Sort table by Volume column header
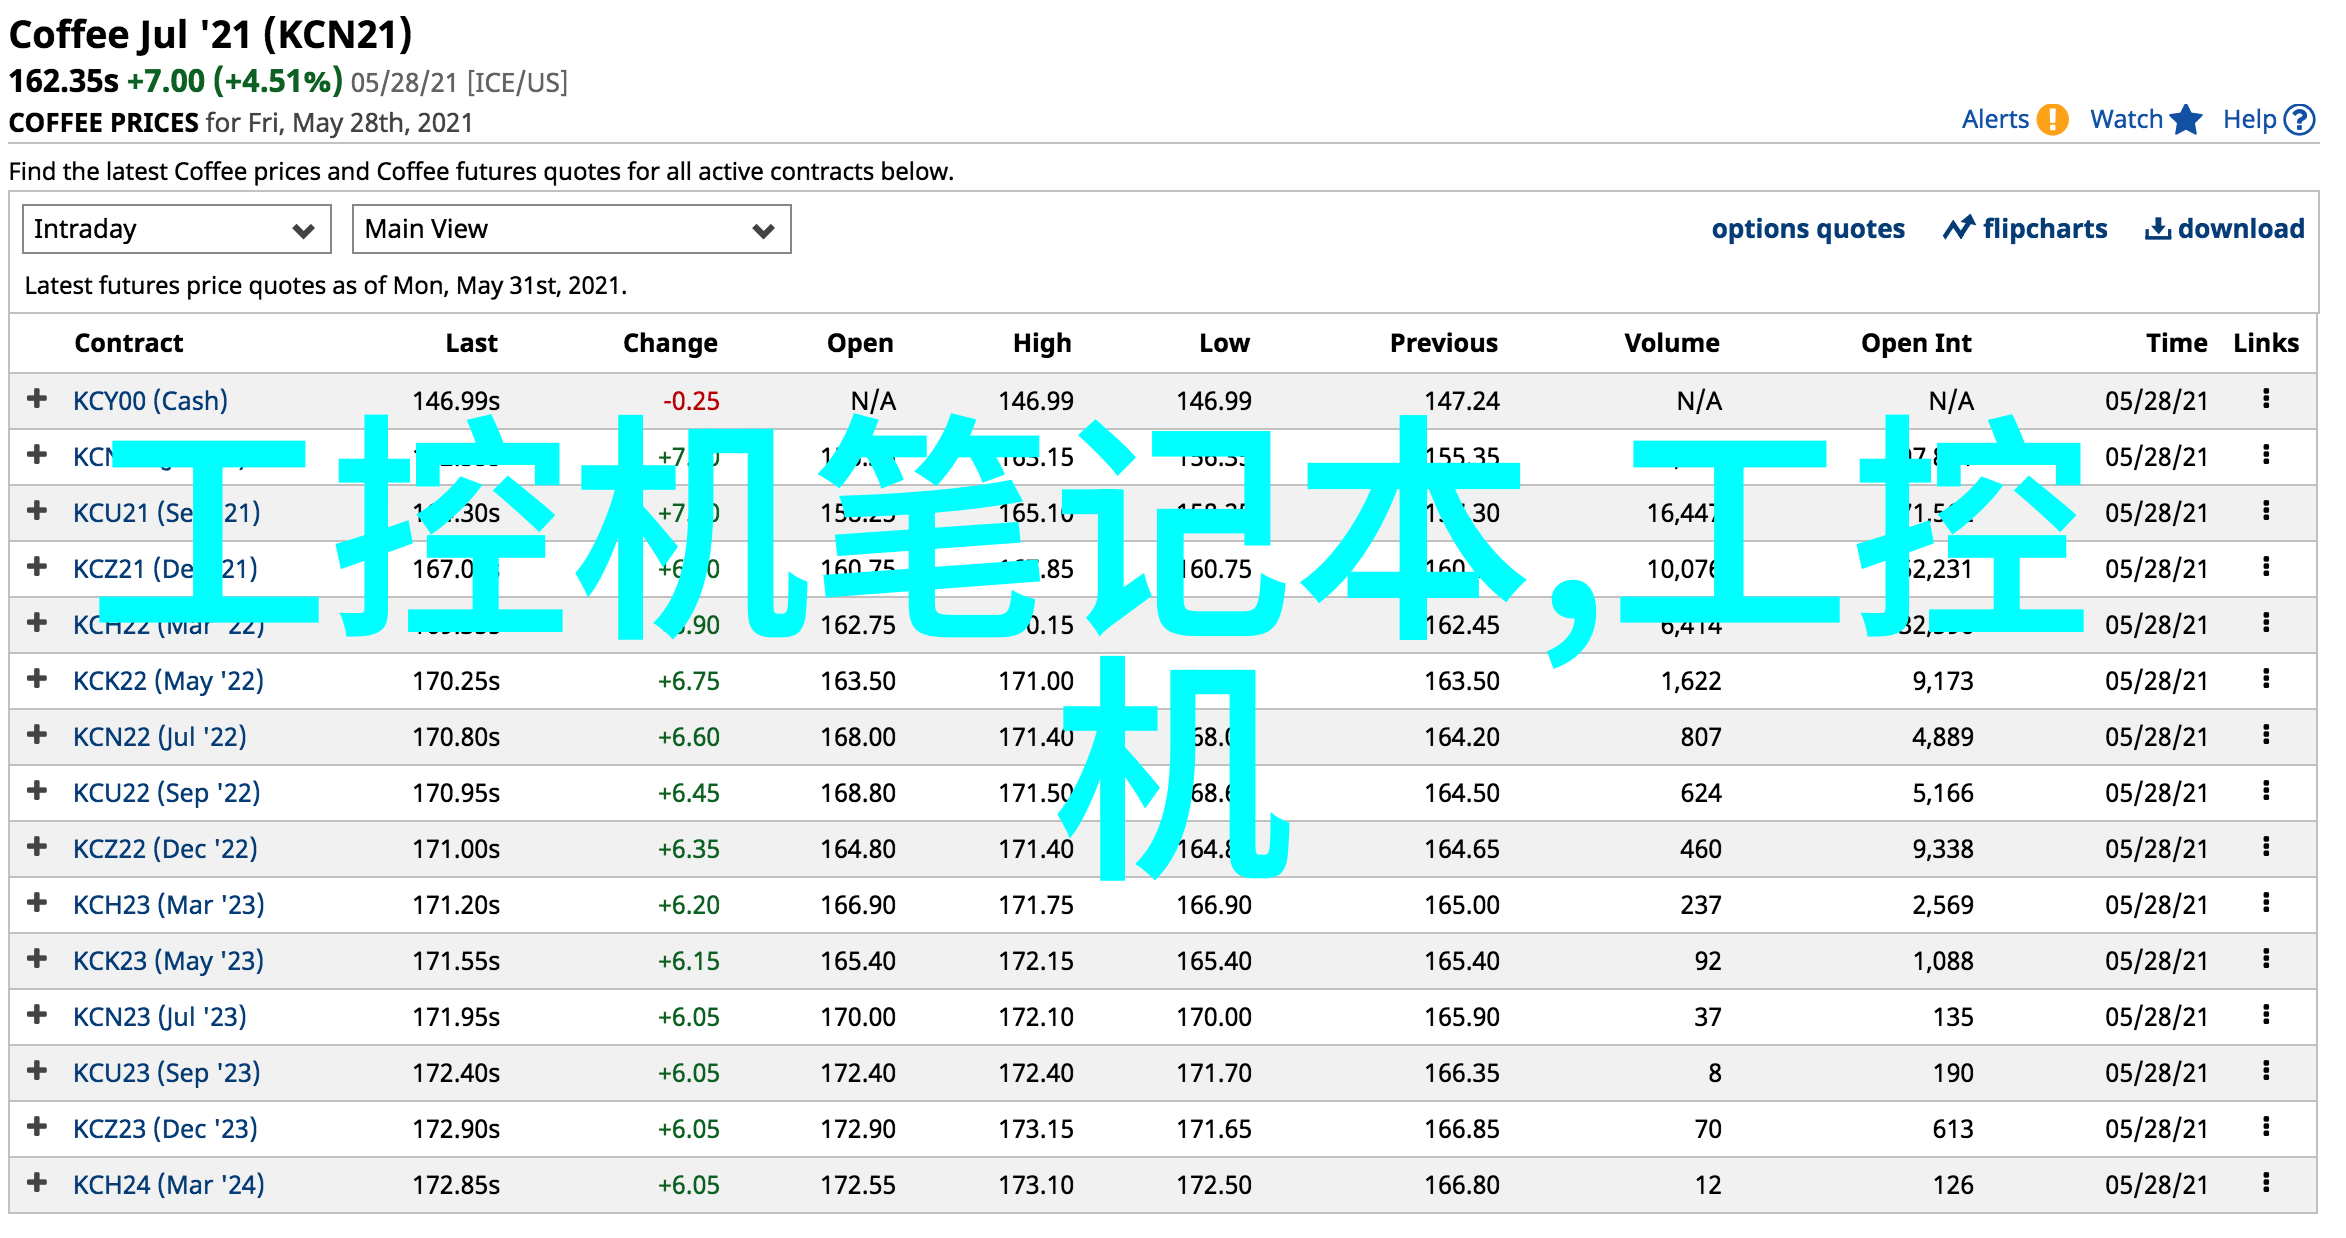The image size is (2346, 1238). tap(1671, 343)
